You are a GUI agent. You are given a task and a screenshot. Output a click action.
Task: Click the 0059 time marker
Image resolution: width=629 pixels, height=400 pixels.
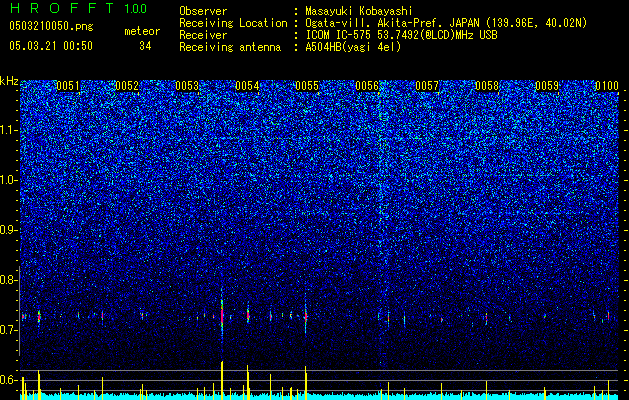pos(547,86)
